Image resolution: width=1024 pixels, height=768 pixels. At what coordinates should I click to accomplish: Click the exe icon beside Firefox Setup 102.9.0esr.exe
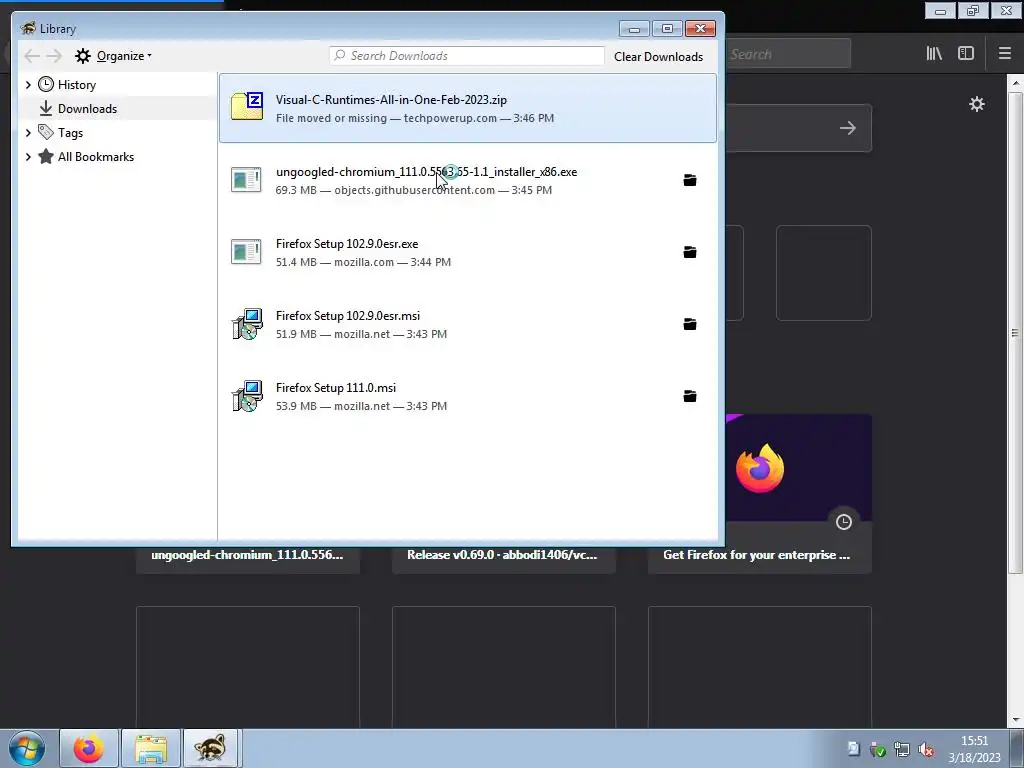click(246, 251)
